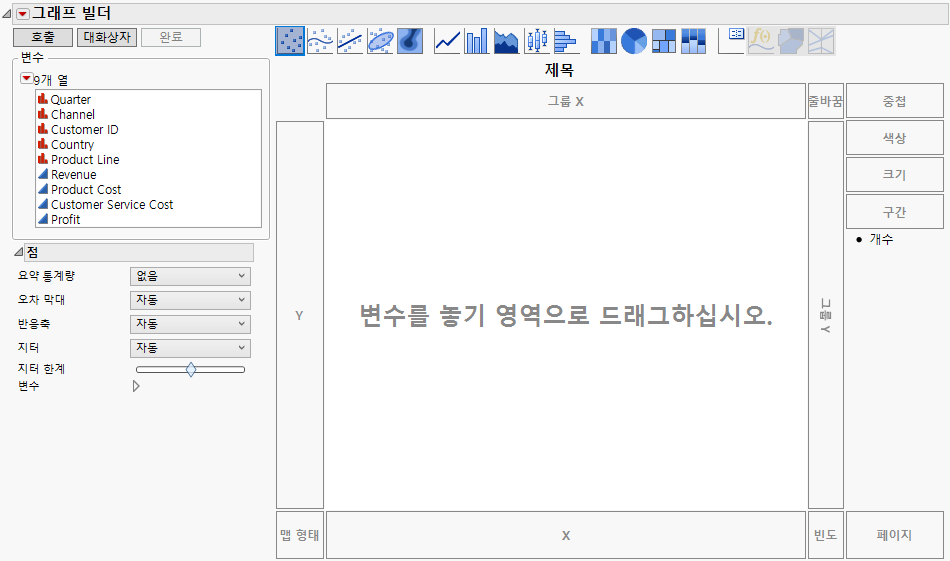Open the red triangle menu beside 9개 열

pos(27,79)
